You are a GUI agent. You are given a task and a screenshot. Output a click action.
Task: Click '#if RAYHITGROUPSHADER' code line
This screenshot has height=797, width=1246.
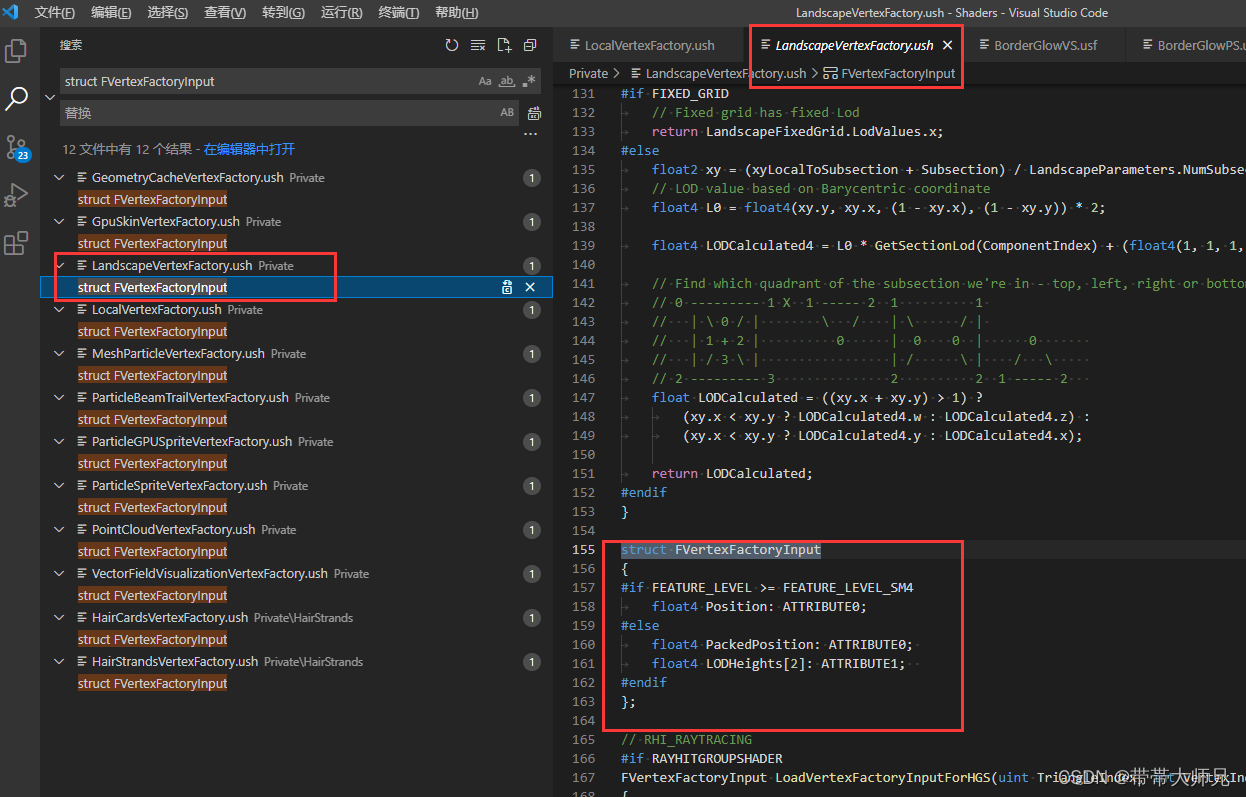point(702,759)
